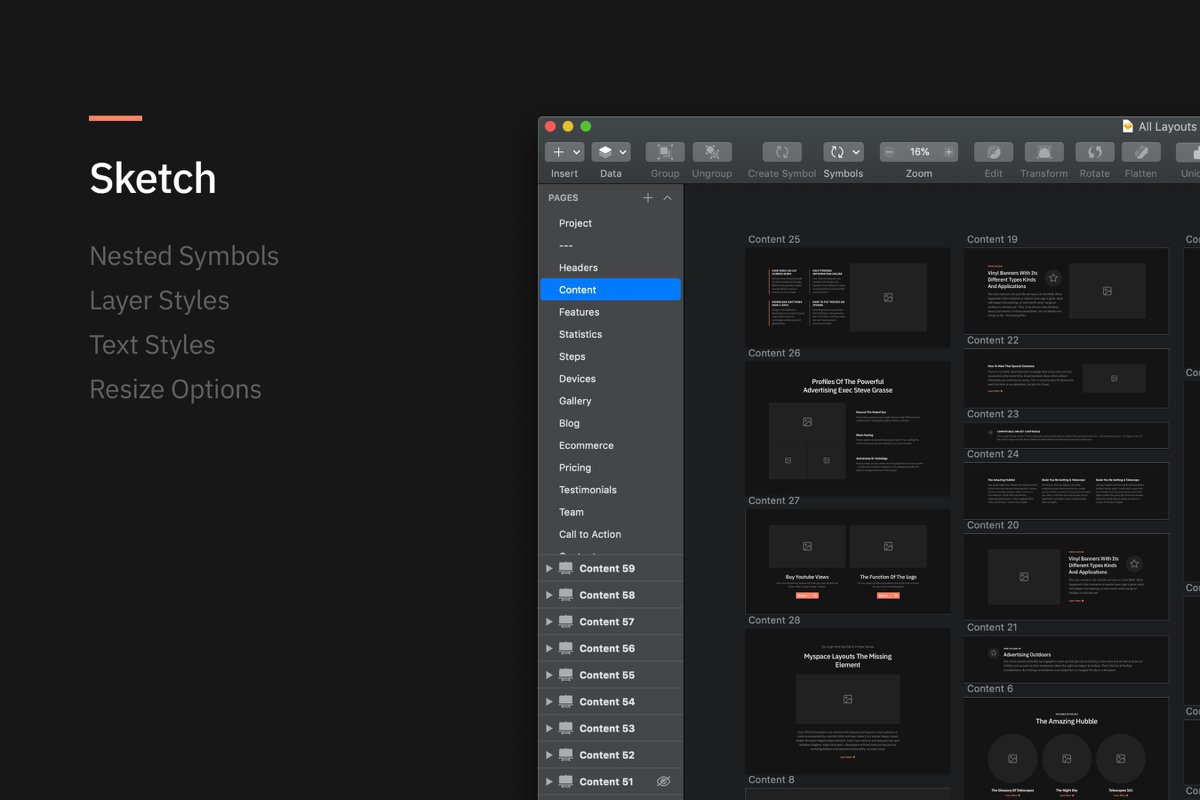Select the Features page
Screen dimensions: 1200x800
[x=611, y=312]
